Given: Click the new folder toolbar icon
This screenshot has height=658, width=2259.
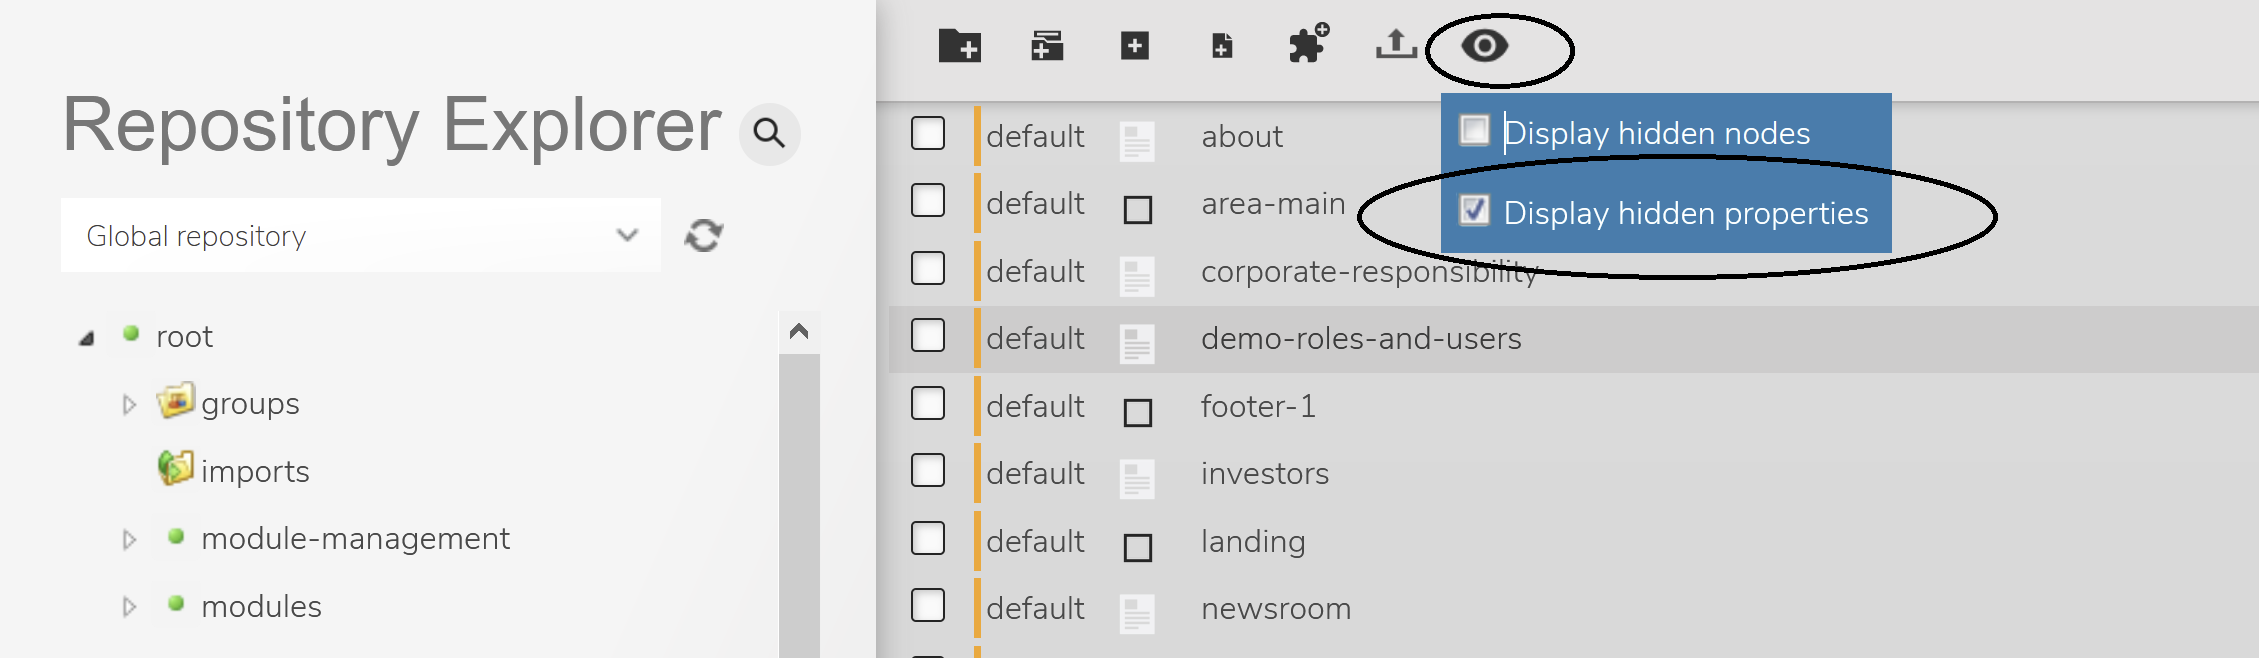Looking at the screenshot, I should coord(959,46).
